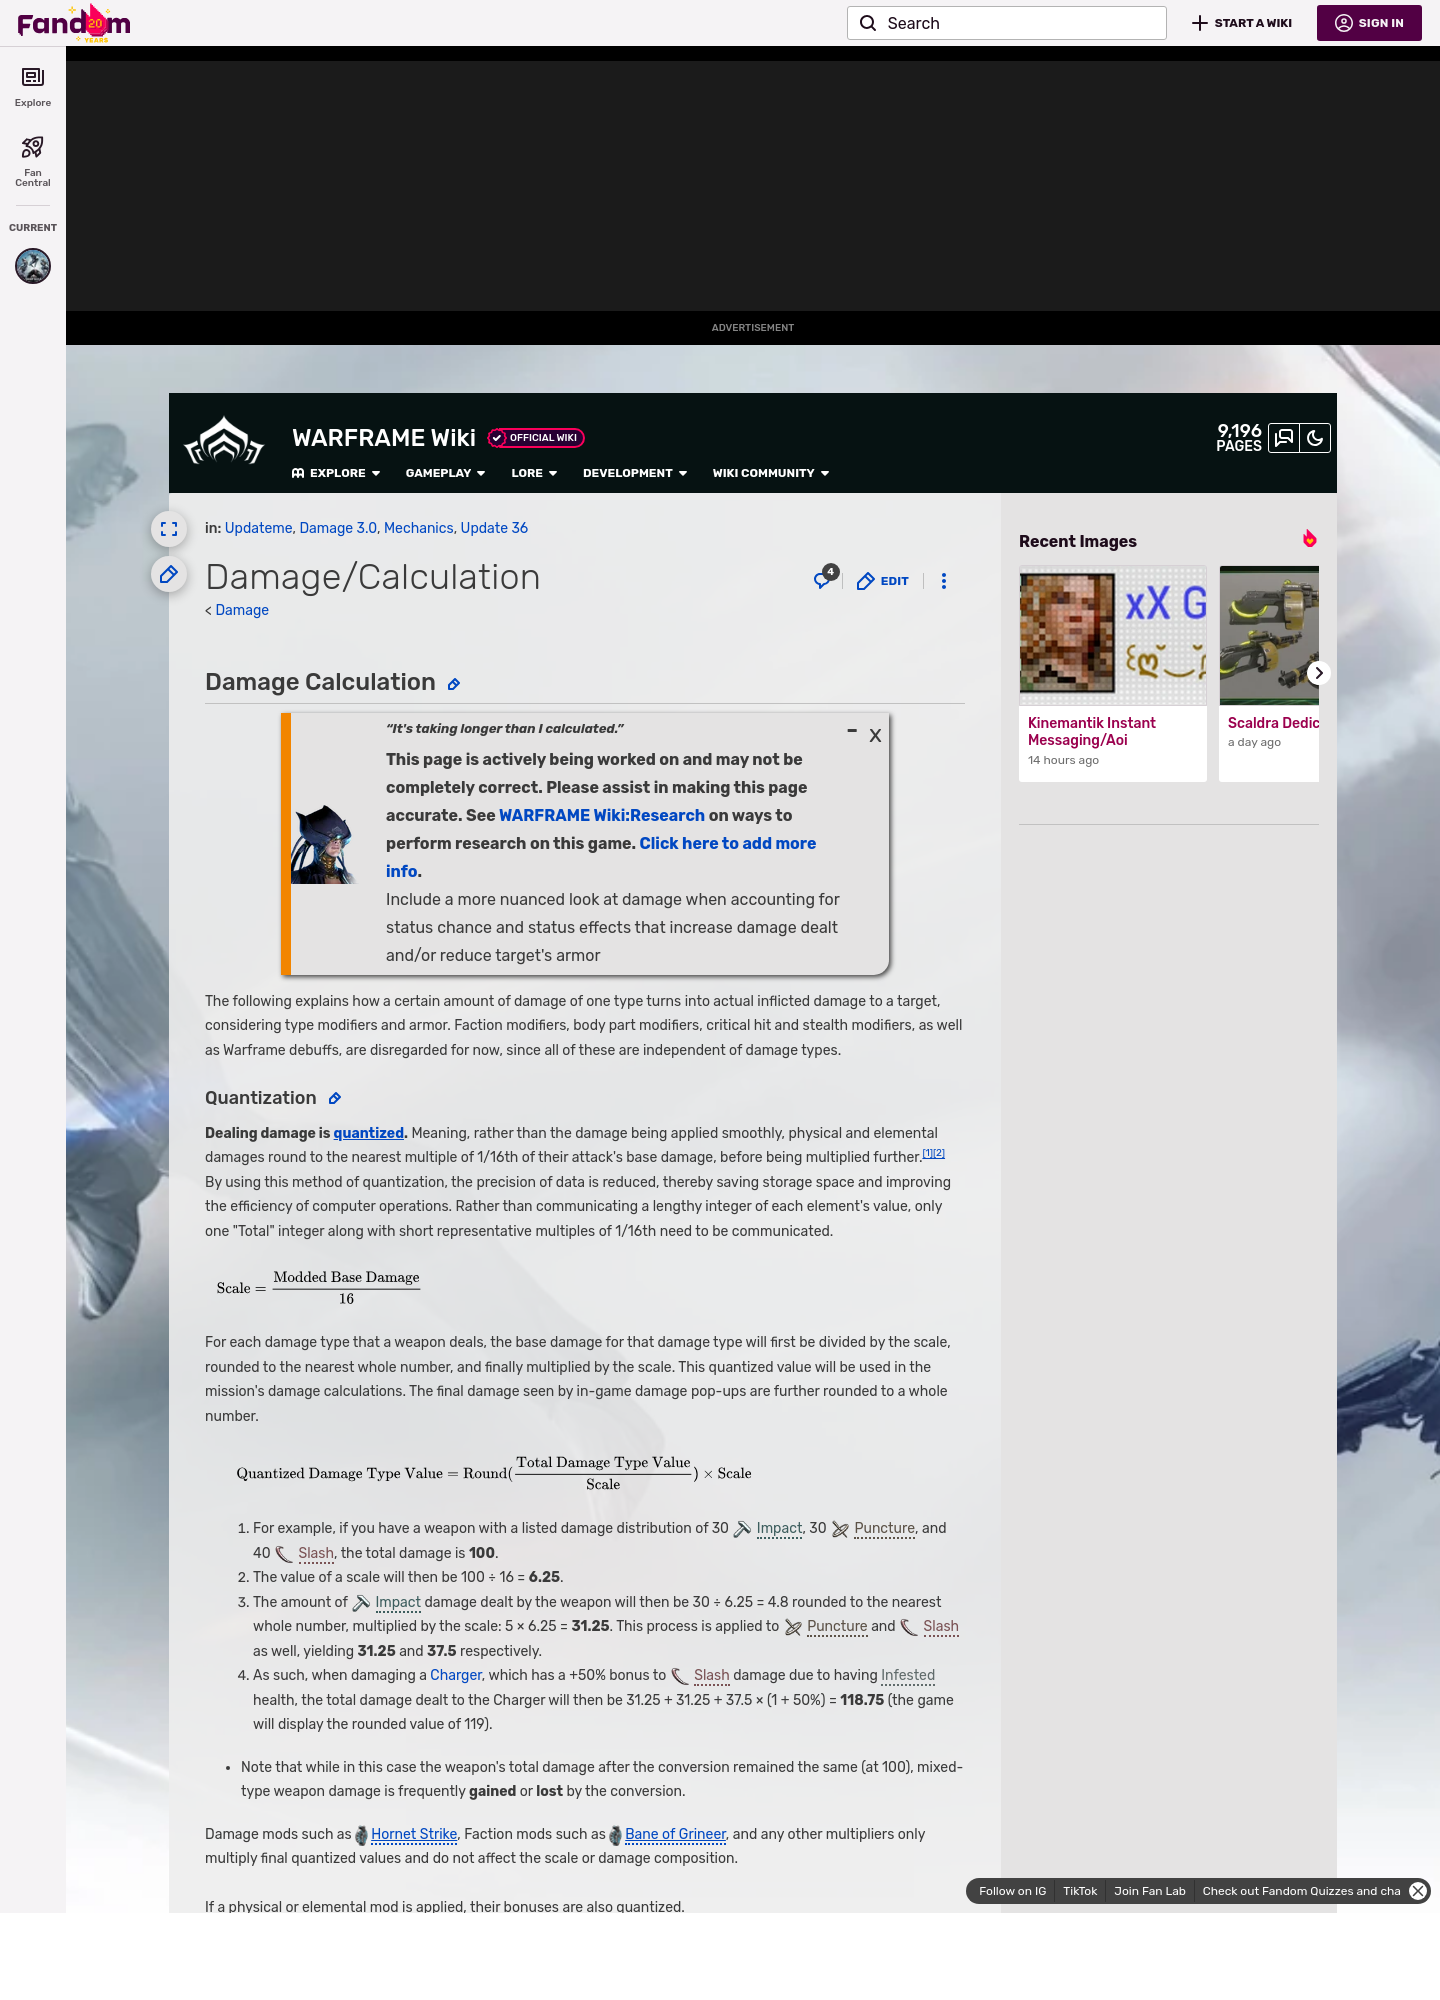Click the 9,196 PAGES counter
The width and height of the screenshot is (1440, 2000).
coord(1239,438)
